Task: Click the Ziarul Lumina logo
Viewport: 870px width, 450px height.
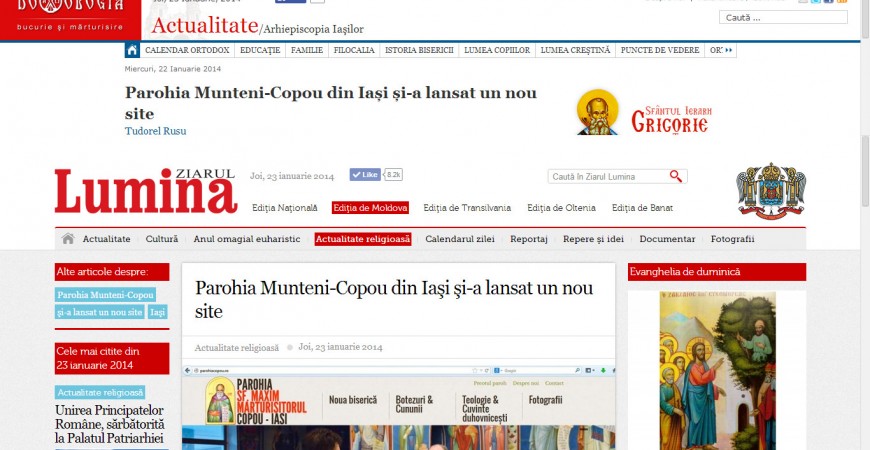Action: [145, 191]
